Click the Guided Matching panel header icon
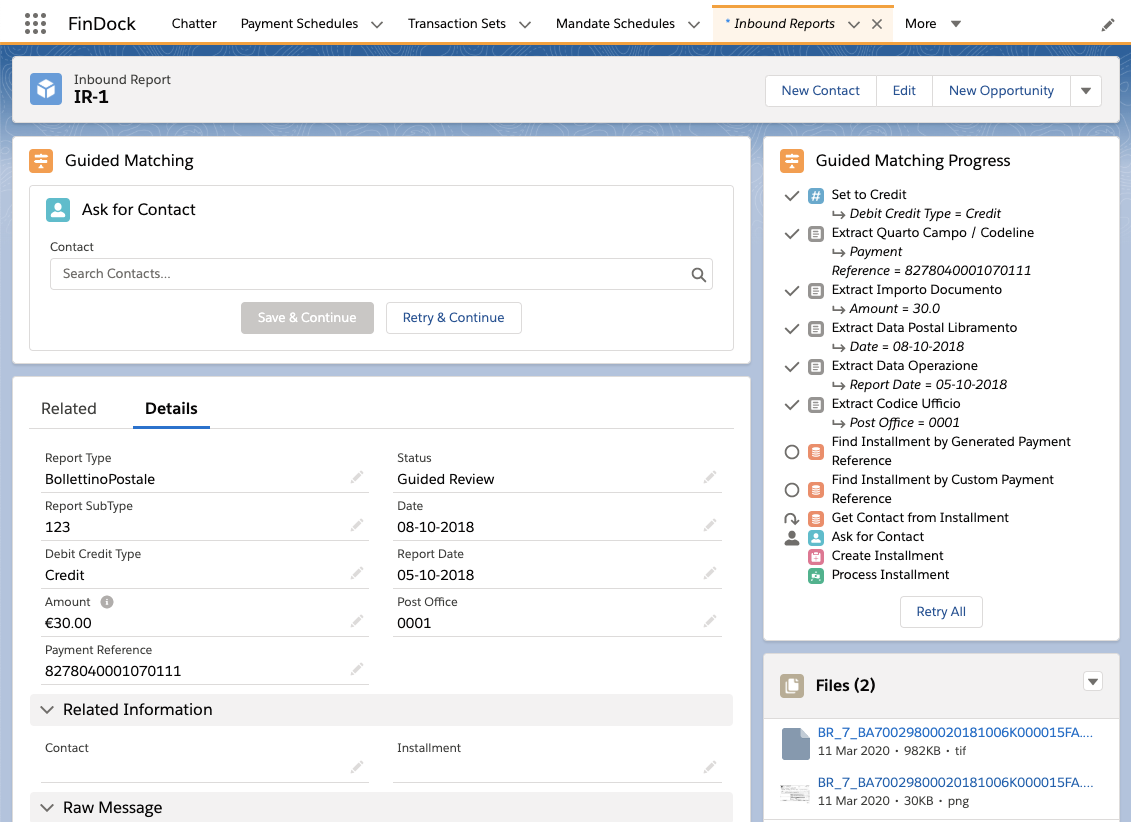The width and height of the screenshot is (1131, 822). (x=42, y=160)
